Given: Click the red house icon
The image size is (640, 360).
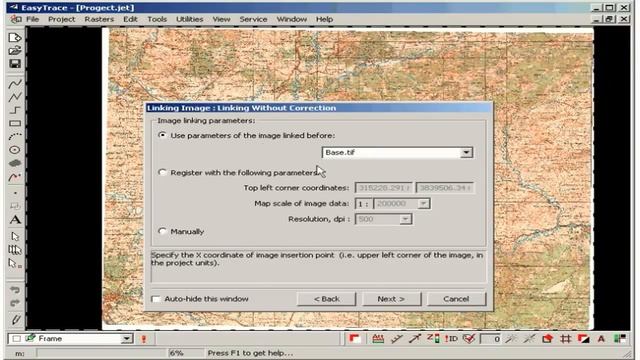Looking at the screenshot, I should [547, 338].
